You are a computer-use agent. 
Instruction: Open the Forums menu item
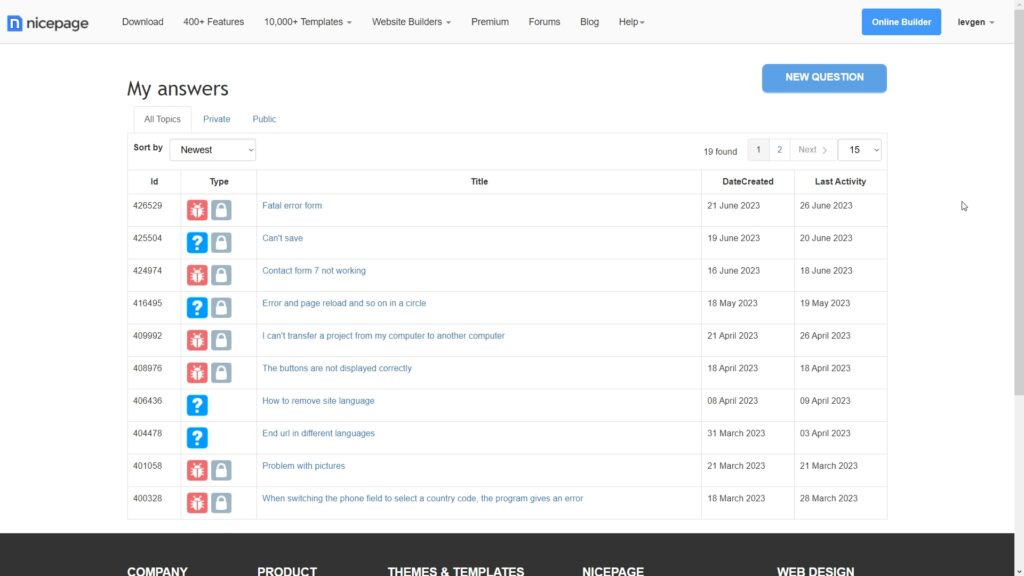click(x=544, y=22)
